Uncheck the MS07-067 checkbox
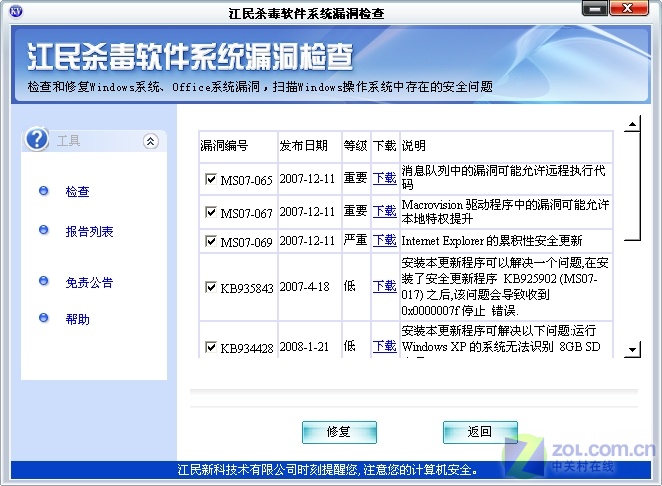 pyautogui.click(x=211, y=212)
